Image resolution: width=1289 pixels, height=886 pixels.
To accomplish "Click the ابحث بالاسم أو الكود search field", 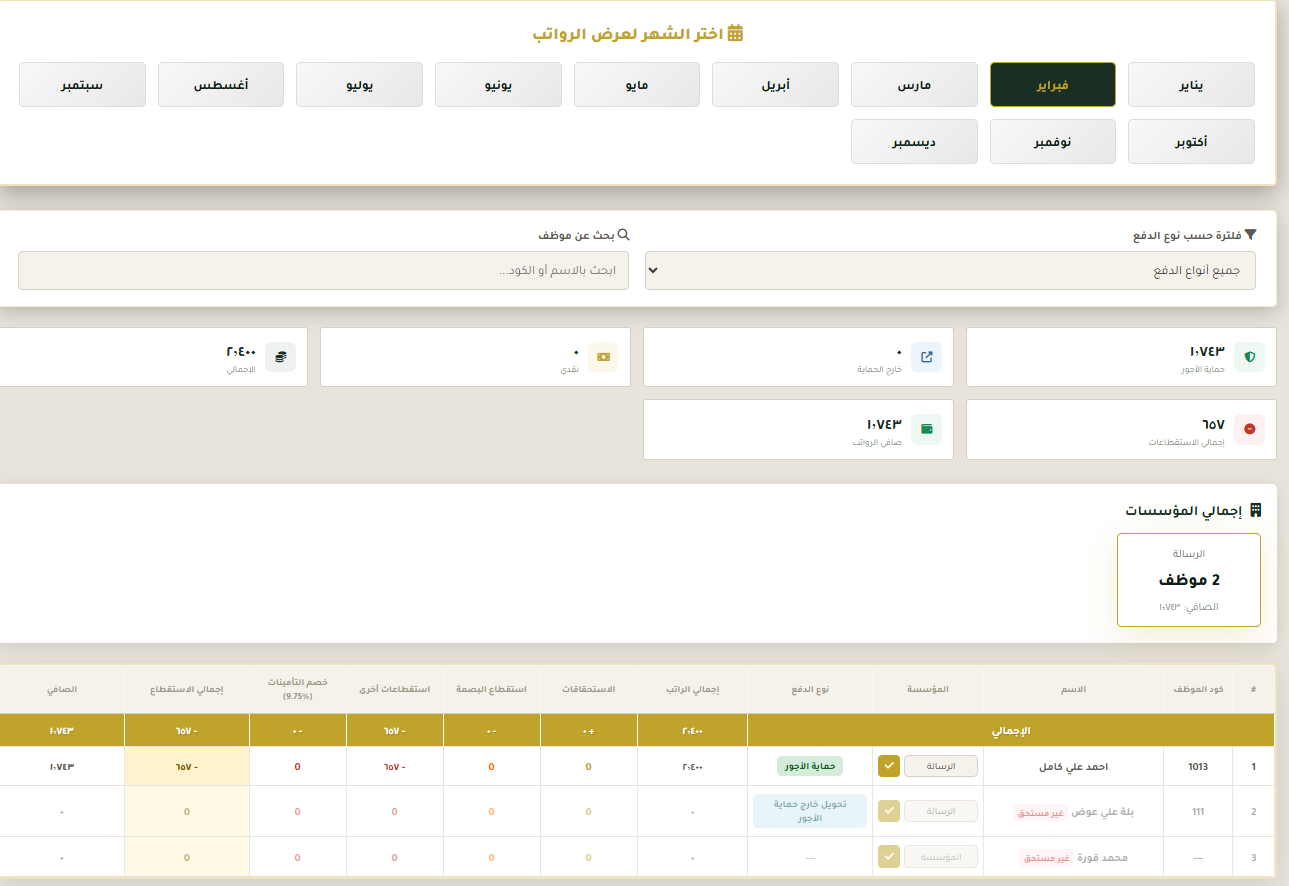I will click(x=323, y=270).
